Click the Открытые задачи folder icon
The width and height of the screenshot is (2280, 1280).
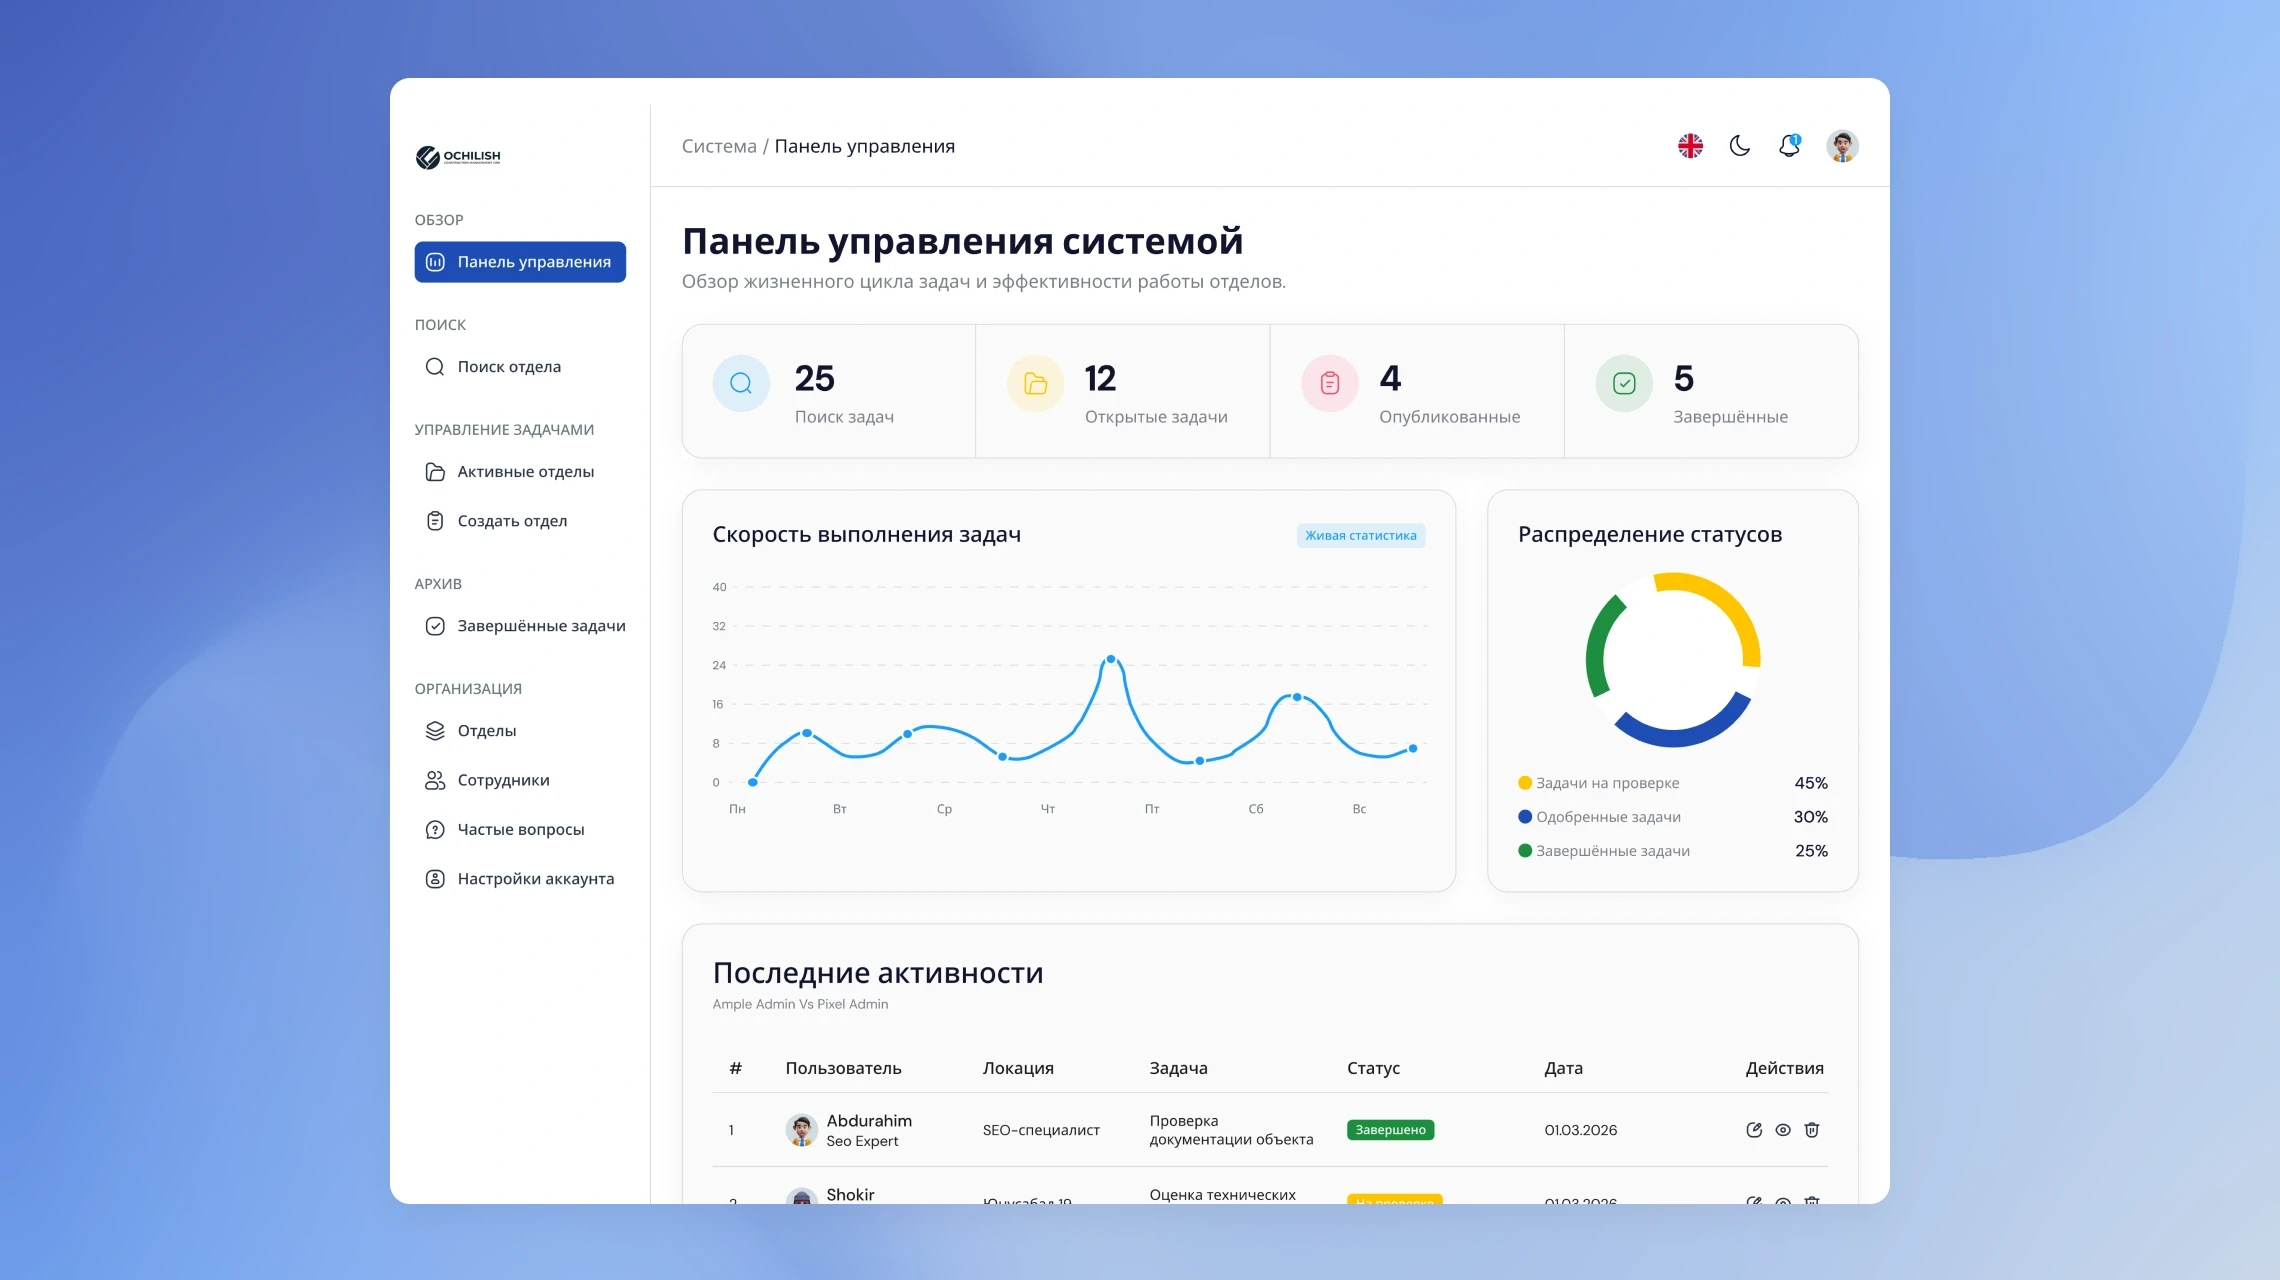(1035, 383)
